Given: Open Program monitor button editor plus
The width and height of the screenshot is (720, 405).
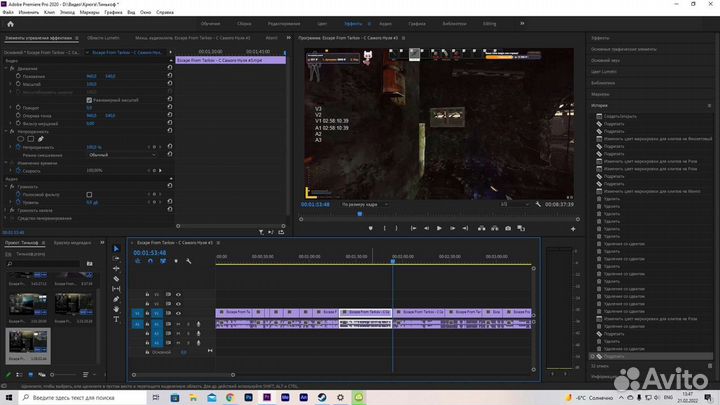Looking at the screenshot, I should (x=573, y=229).
